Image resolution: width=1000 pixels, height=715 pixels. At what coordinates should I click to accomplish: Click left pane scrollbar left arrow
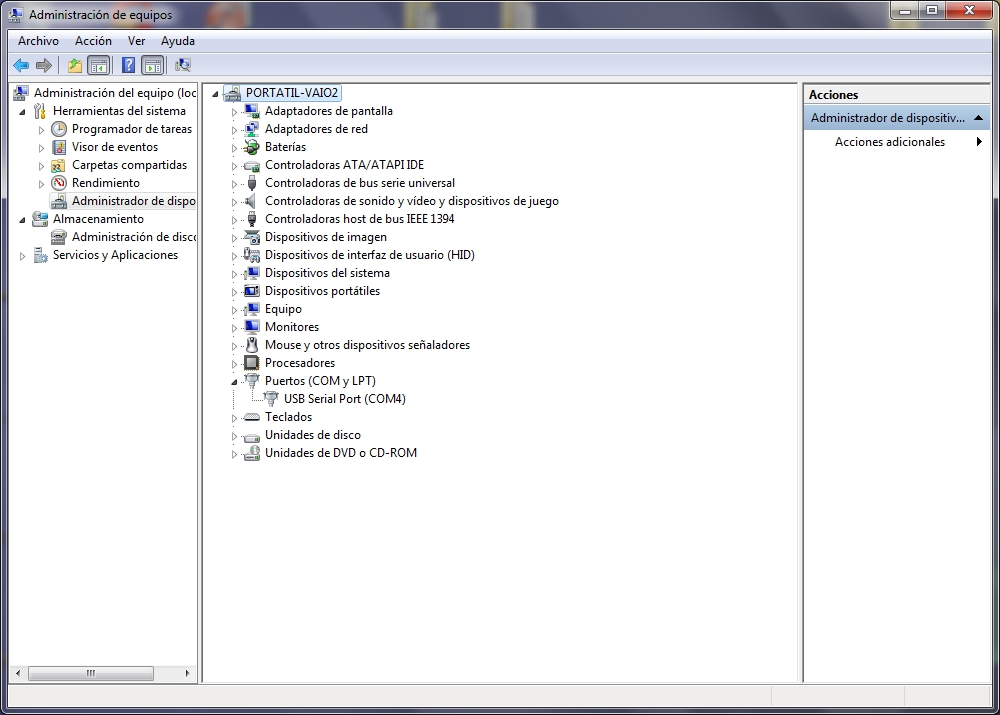tap(18, 673)
